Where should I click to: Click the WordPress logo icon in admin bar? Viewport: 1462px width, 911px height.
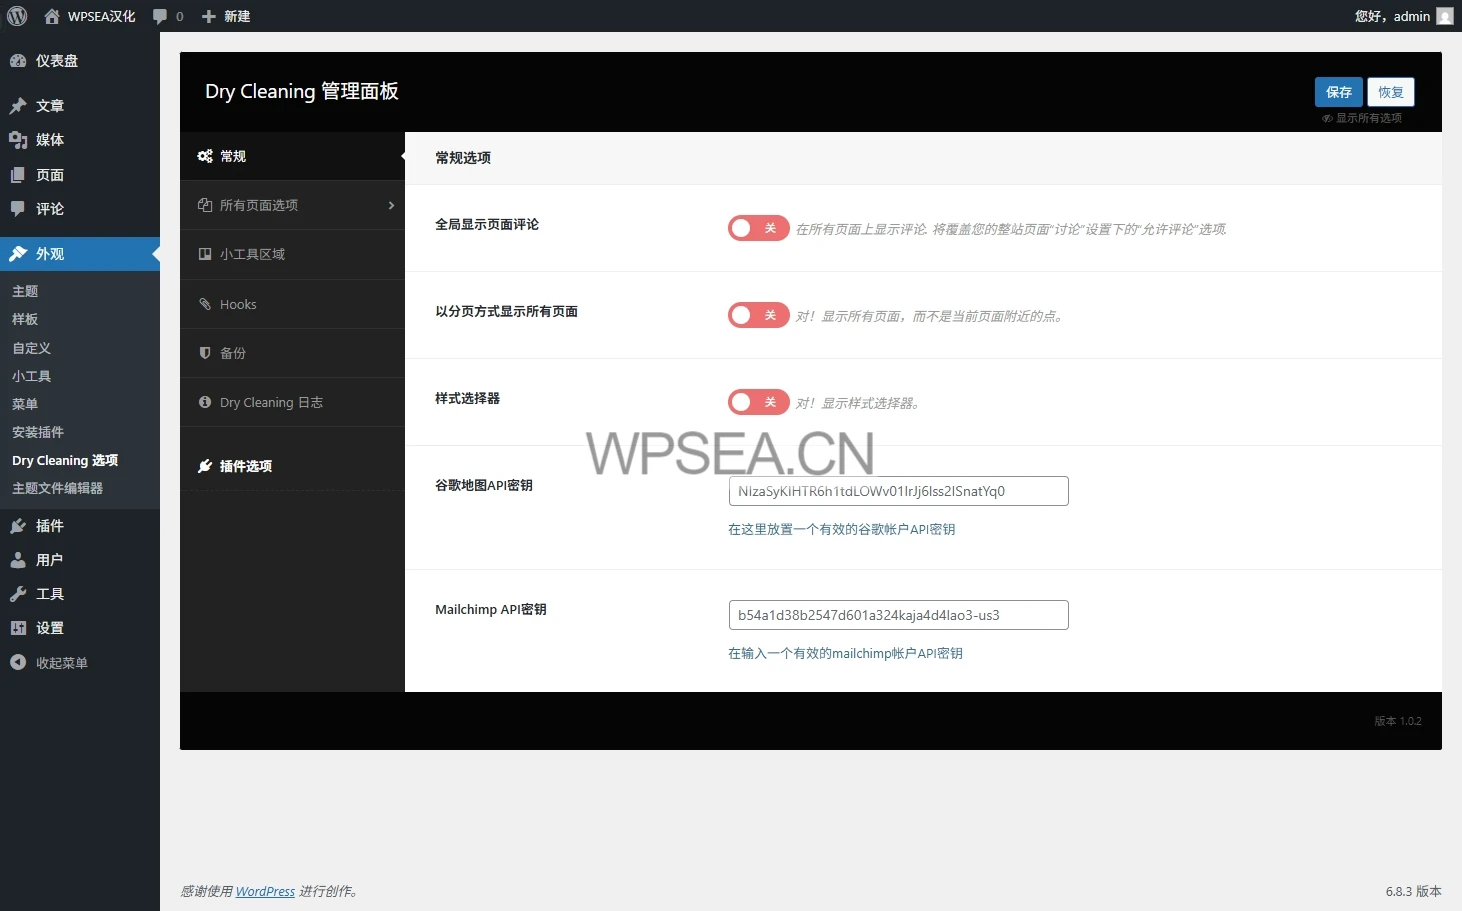(17, 16)
